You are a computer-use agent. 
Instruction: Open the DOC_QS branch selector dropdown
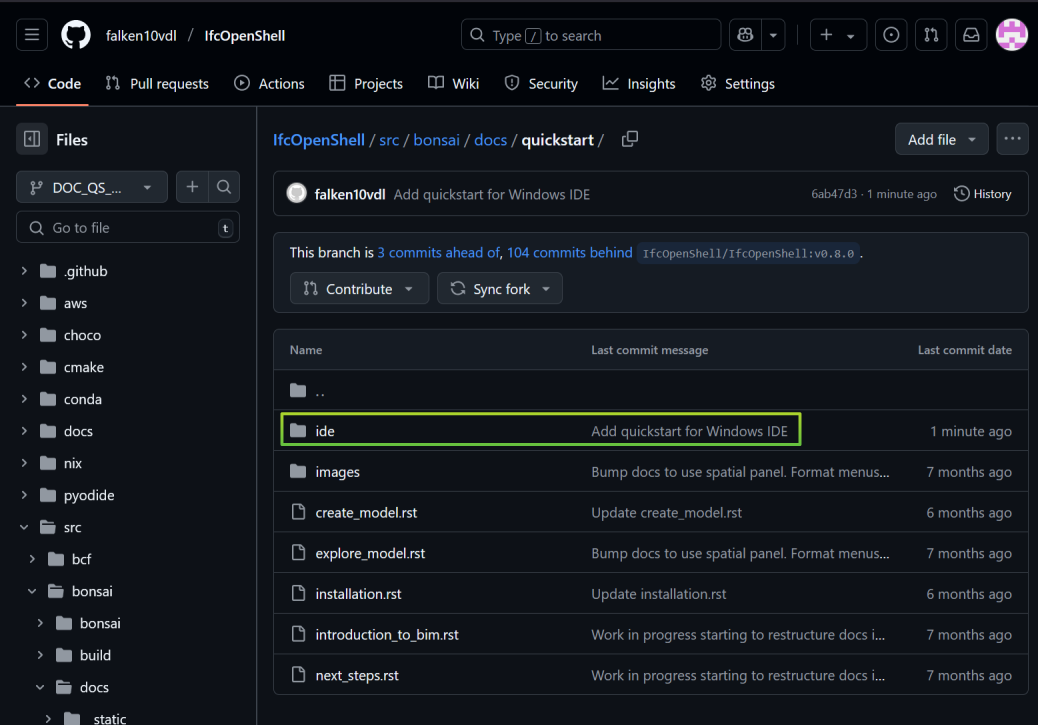click(x=92, y=187)
